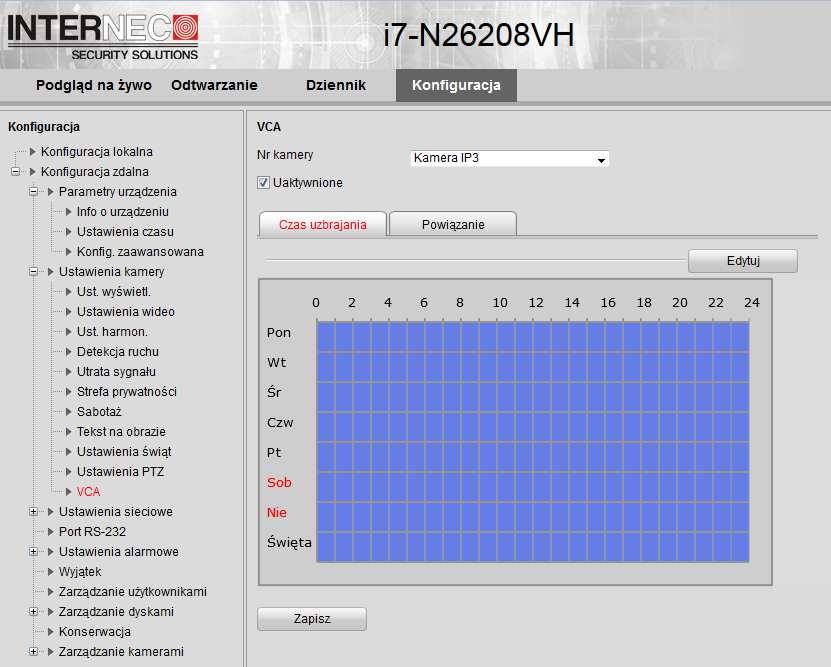This screenshot has width=831, height=667.
Task: Click the arrow icon beside Detekcja ruchu
Action: pyautogui.click(x=68, y=352)
